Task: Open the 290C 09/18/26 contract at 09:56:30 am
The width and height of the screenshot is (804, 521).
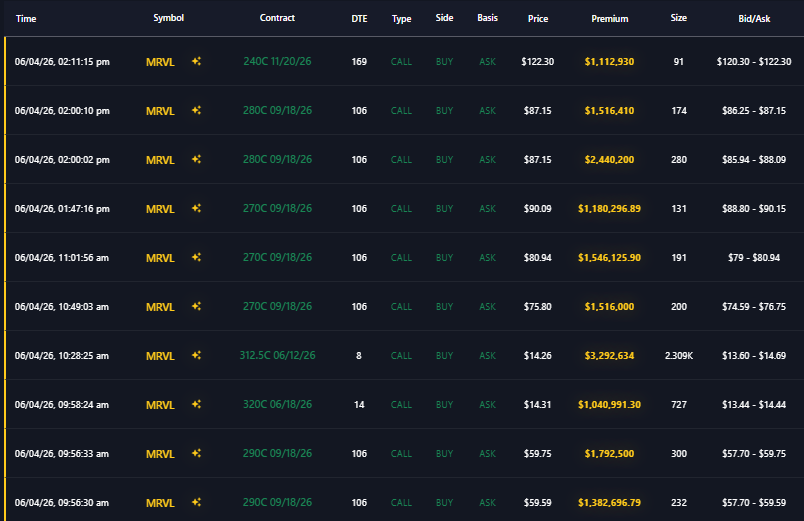Action: (277, 502)
